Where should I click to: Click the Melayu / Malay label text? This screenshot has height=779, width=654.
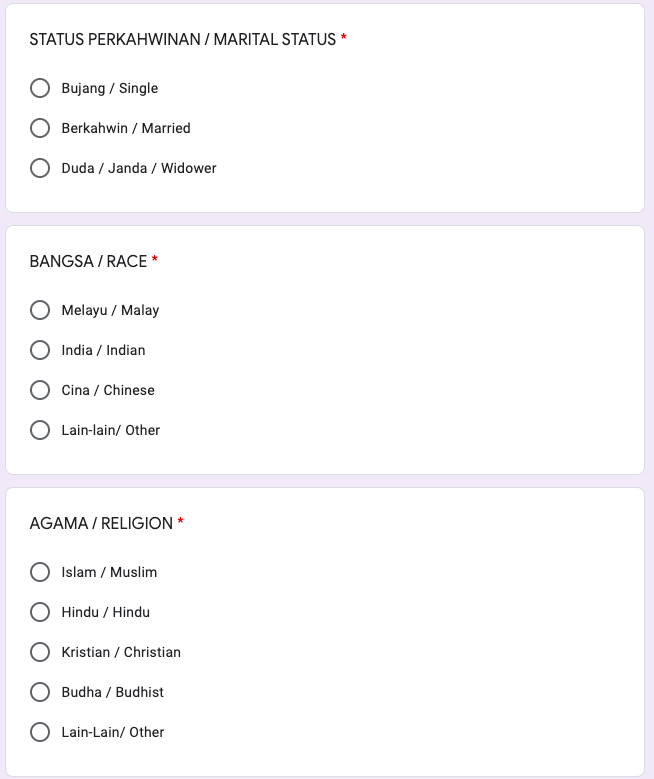click(x=110, y=310)
